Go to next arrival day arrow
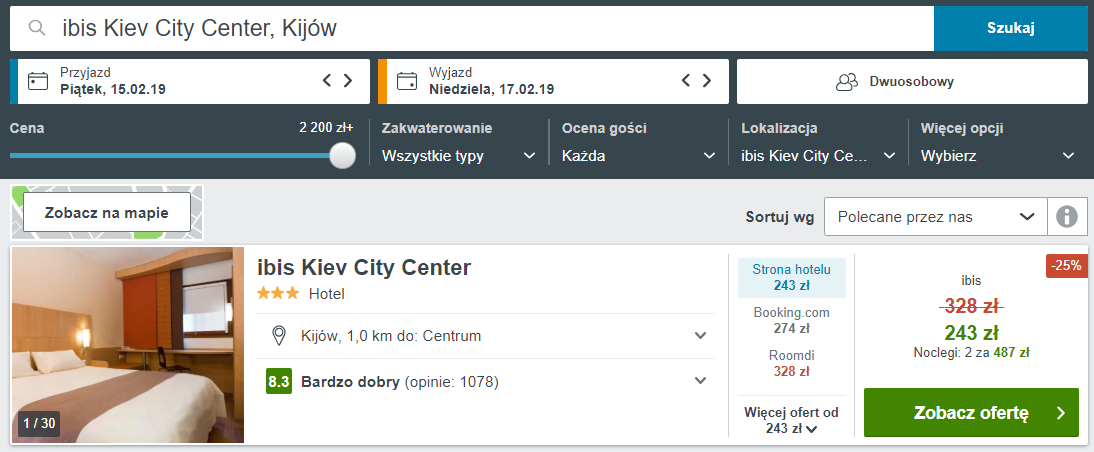1094x452 pixels. [x=347, y=80]
